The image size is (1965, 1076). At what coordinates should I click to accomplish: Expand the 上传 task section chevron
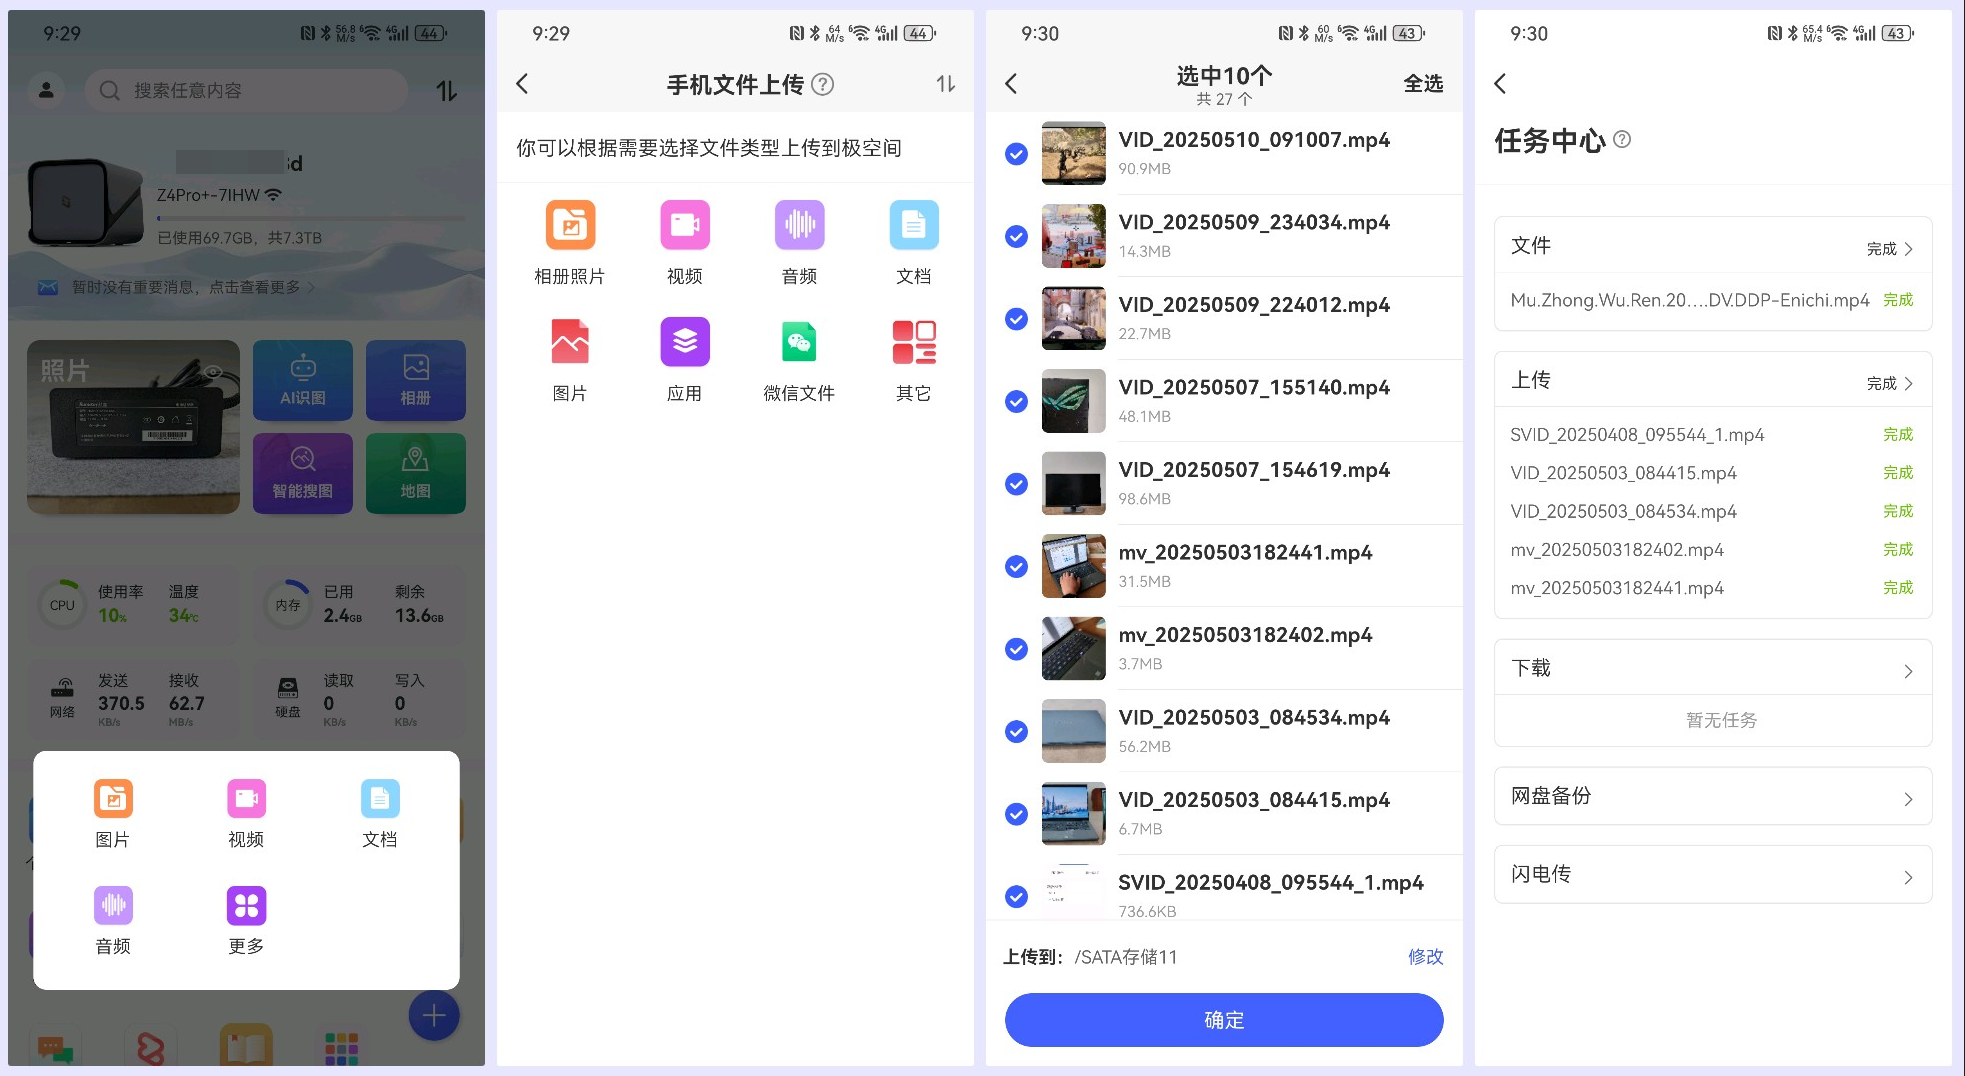tap(1908, 384)
